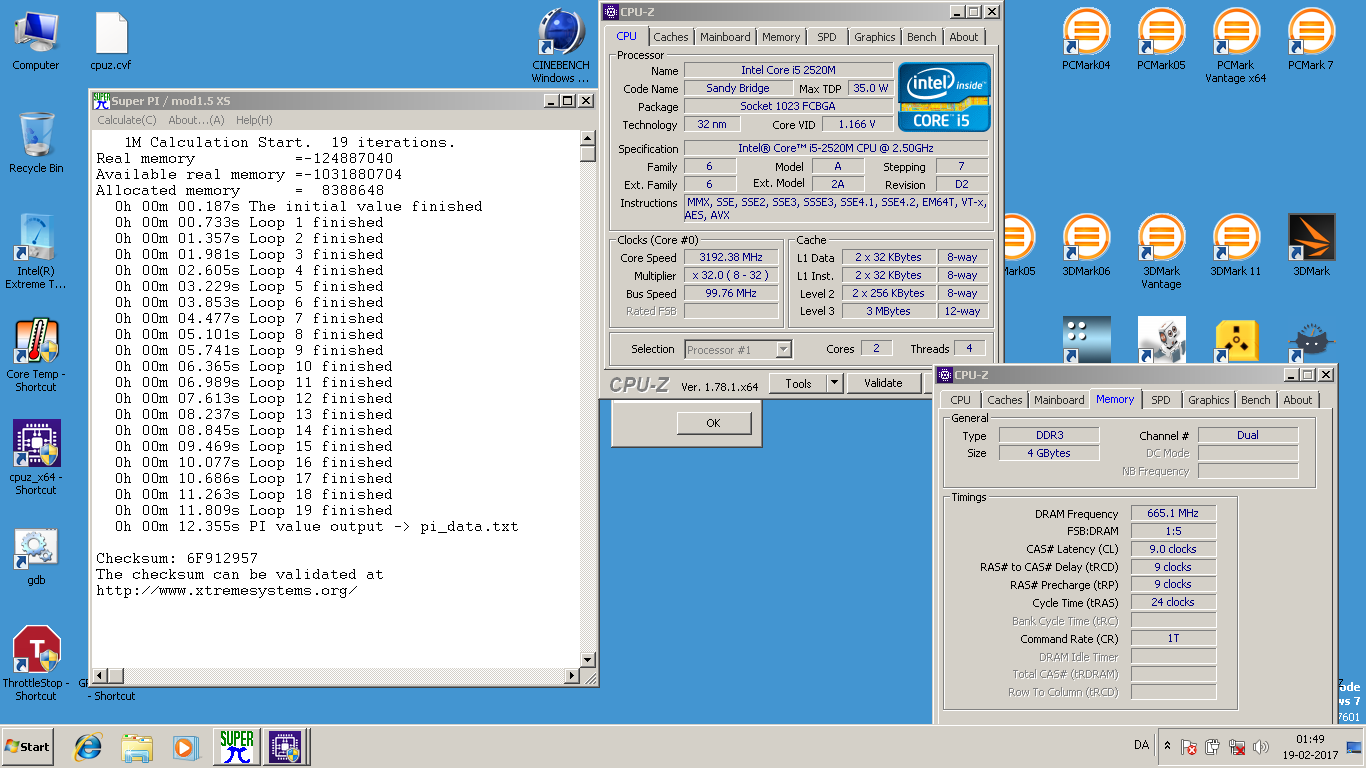This screenshot has width=1366, height=768.
Task: Open the CINEBENCH Windows shortcut
Action: pos(560,46)
